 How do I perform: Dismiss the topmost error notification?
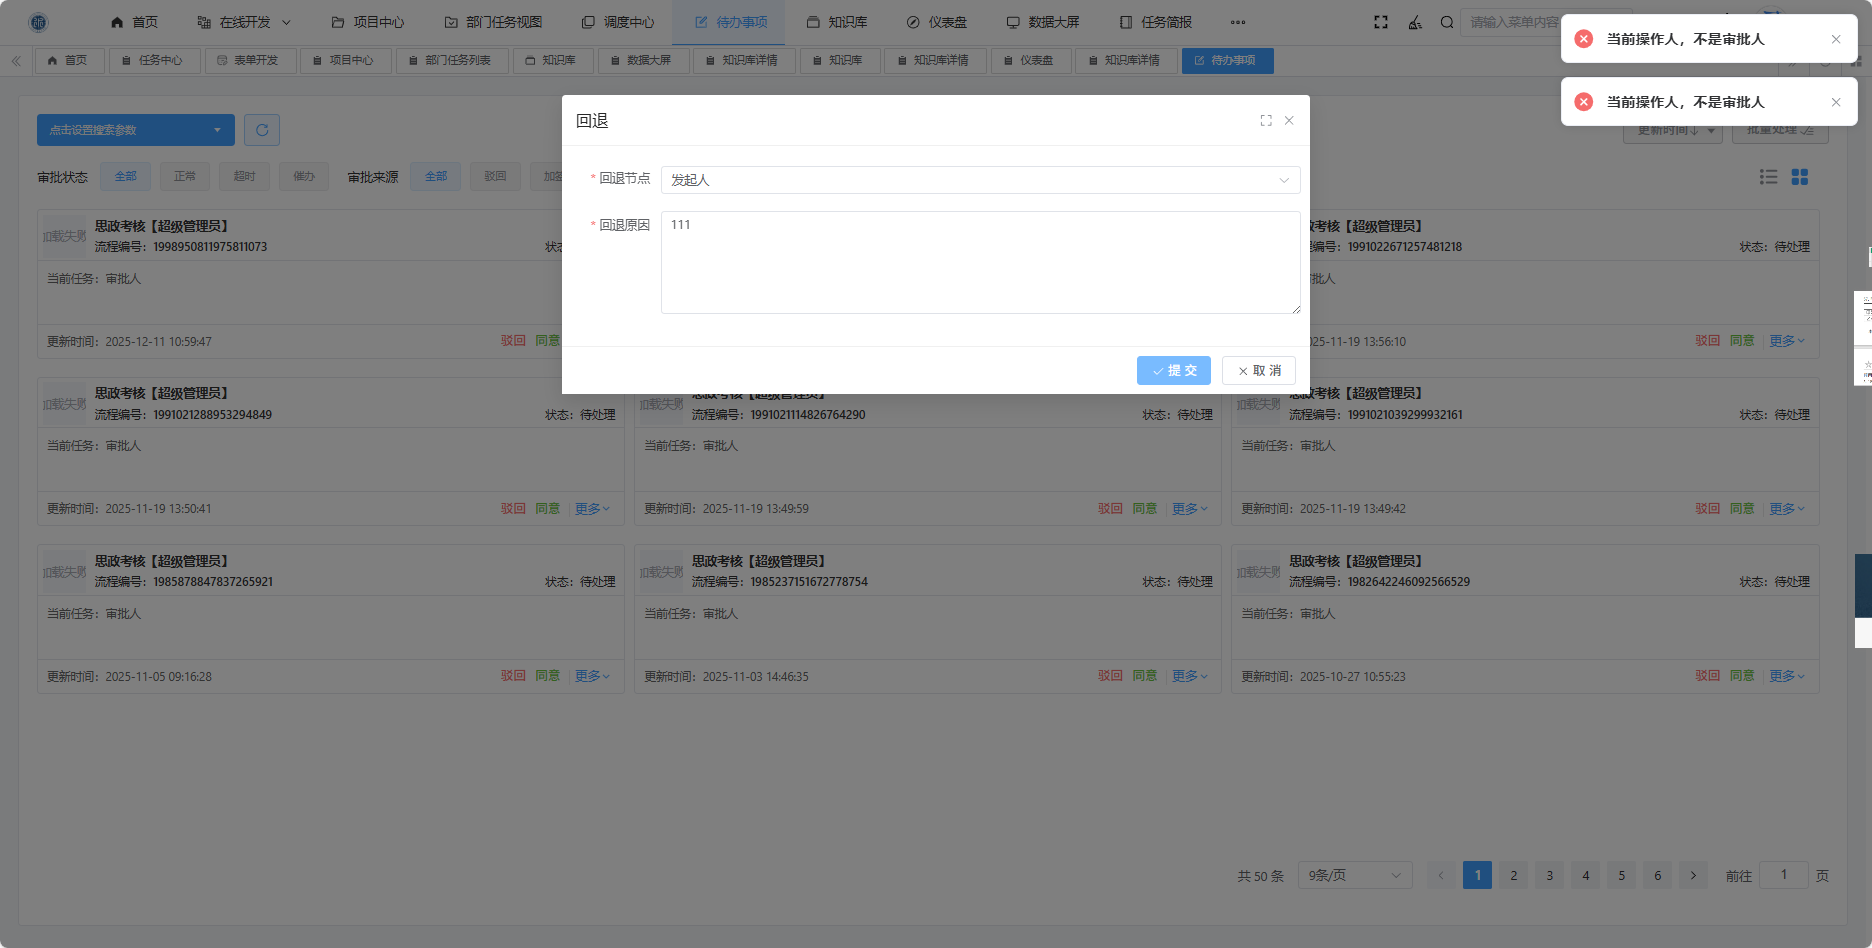(1836, 39)
